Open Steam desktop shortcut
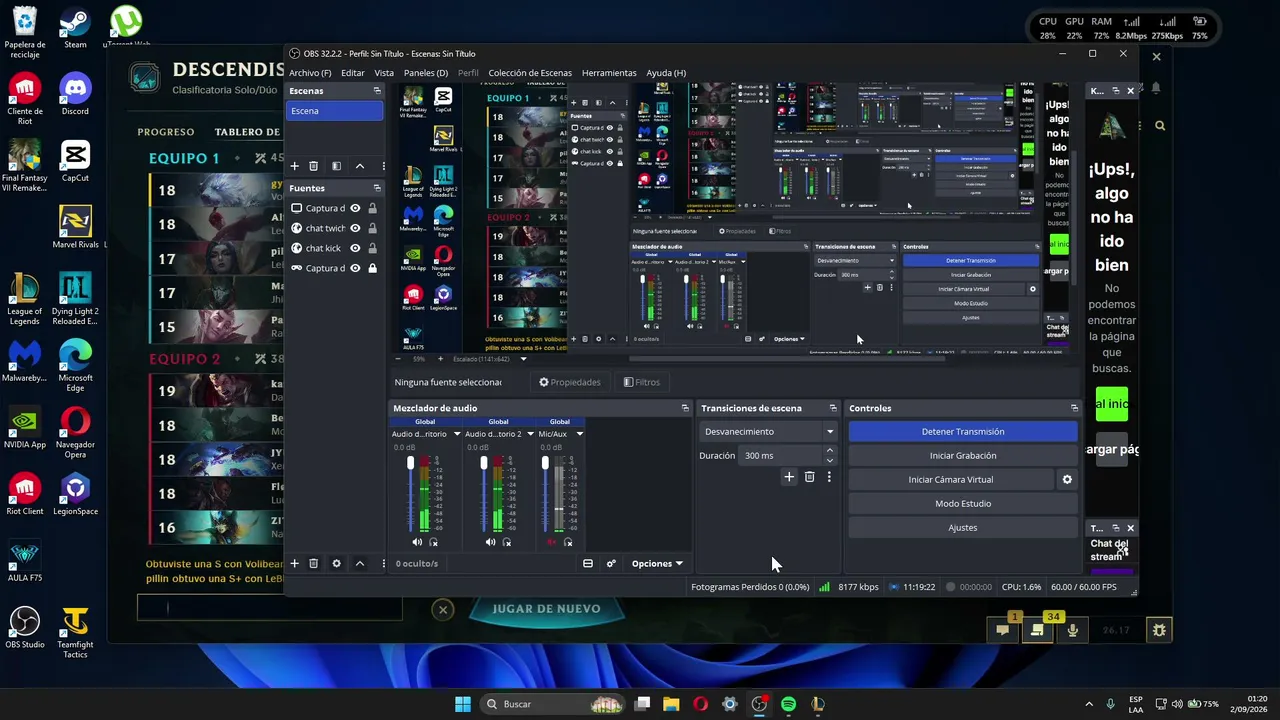This screenshot has width=1280, height=720. tap(75, 28)
